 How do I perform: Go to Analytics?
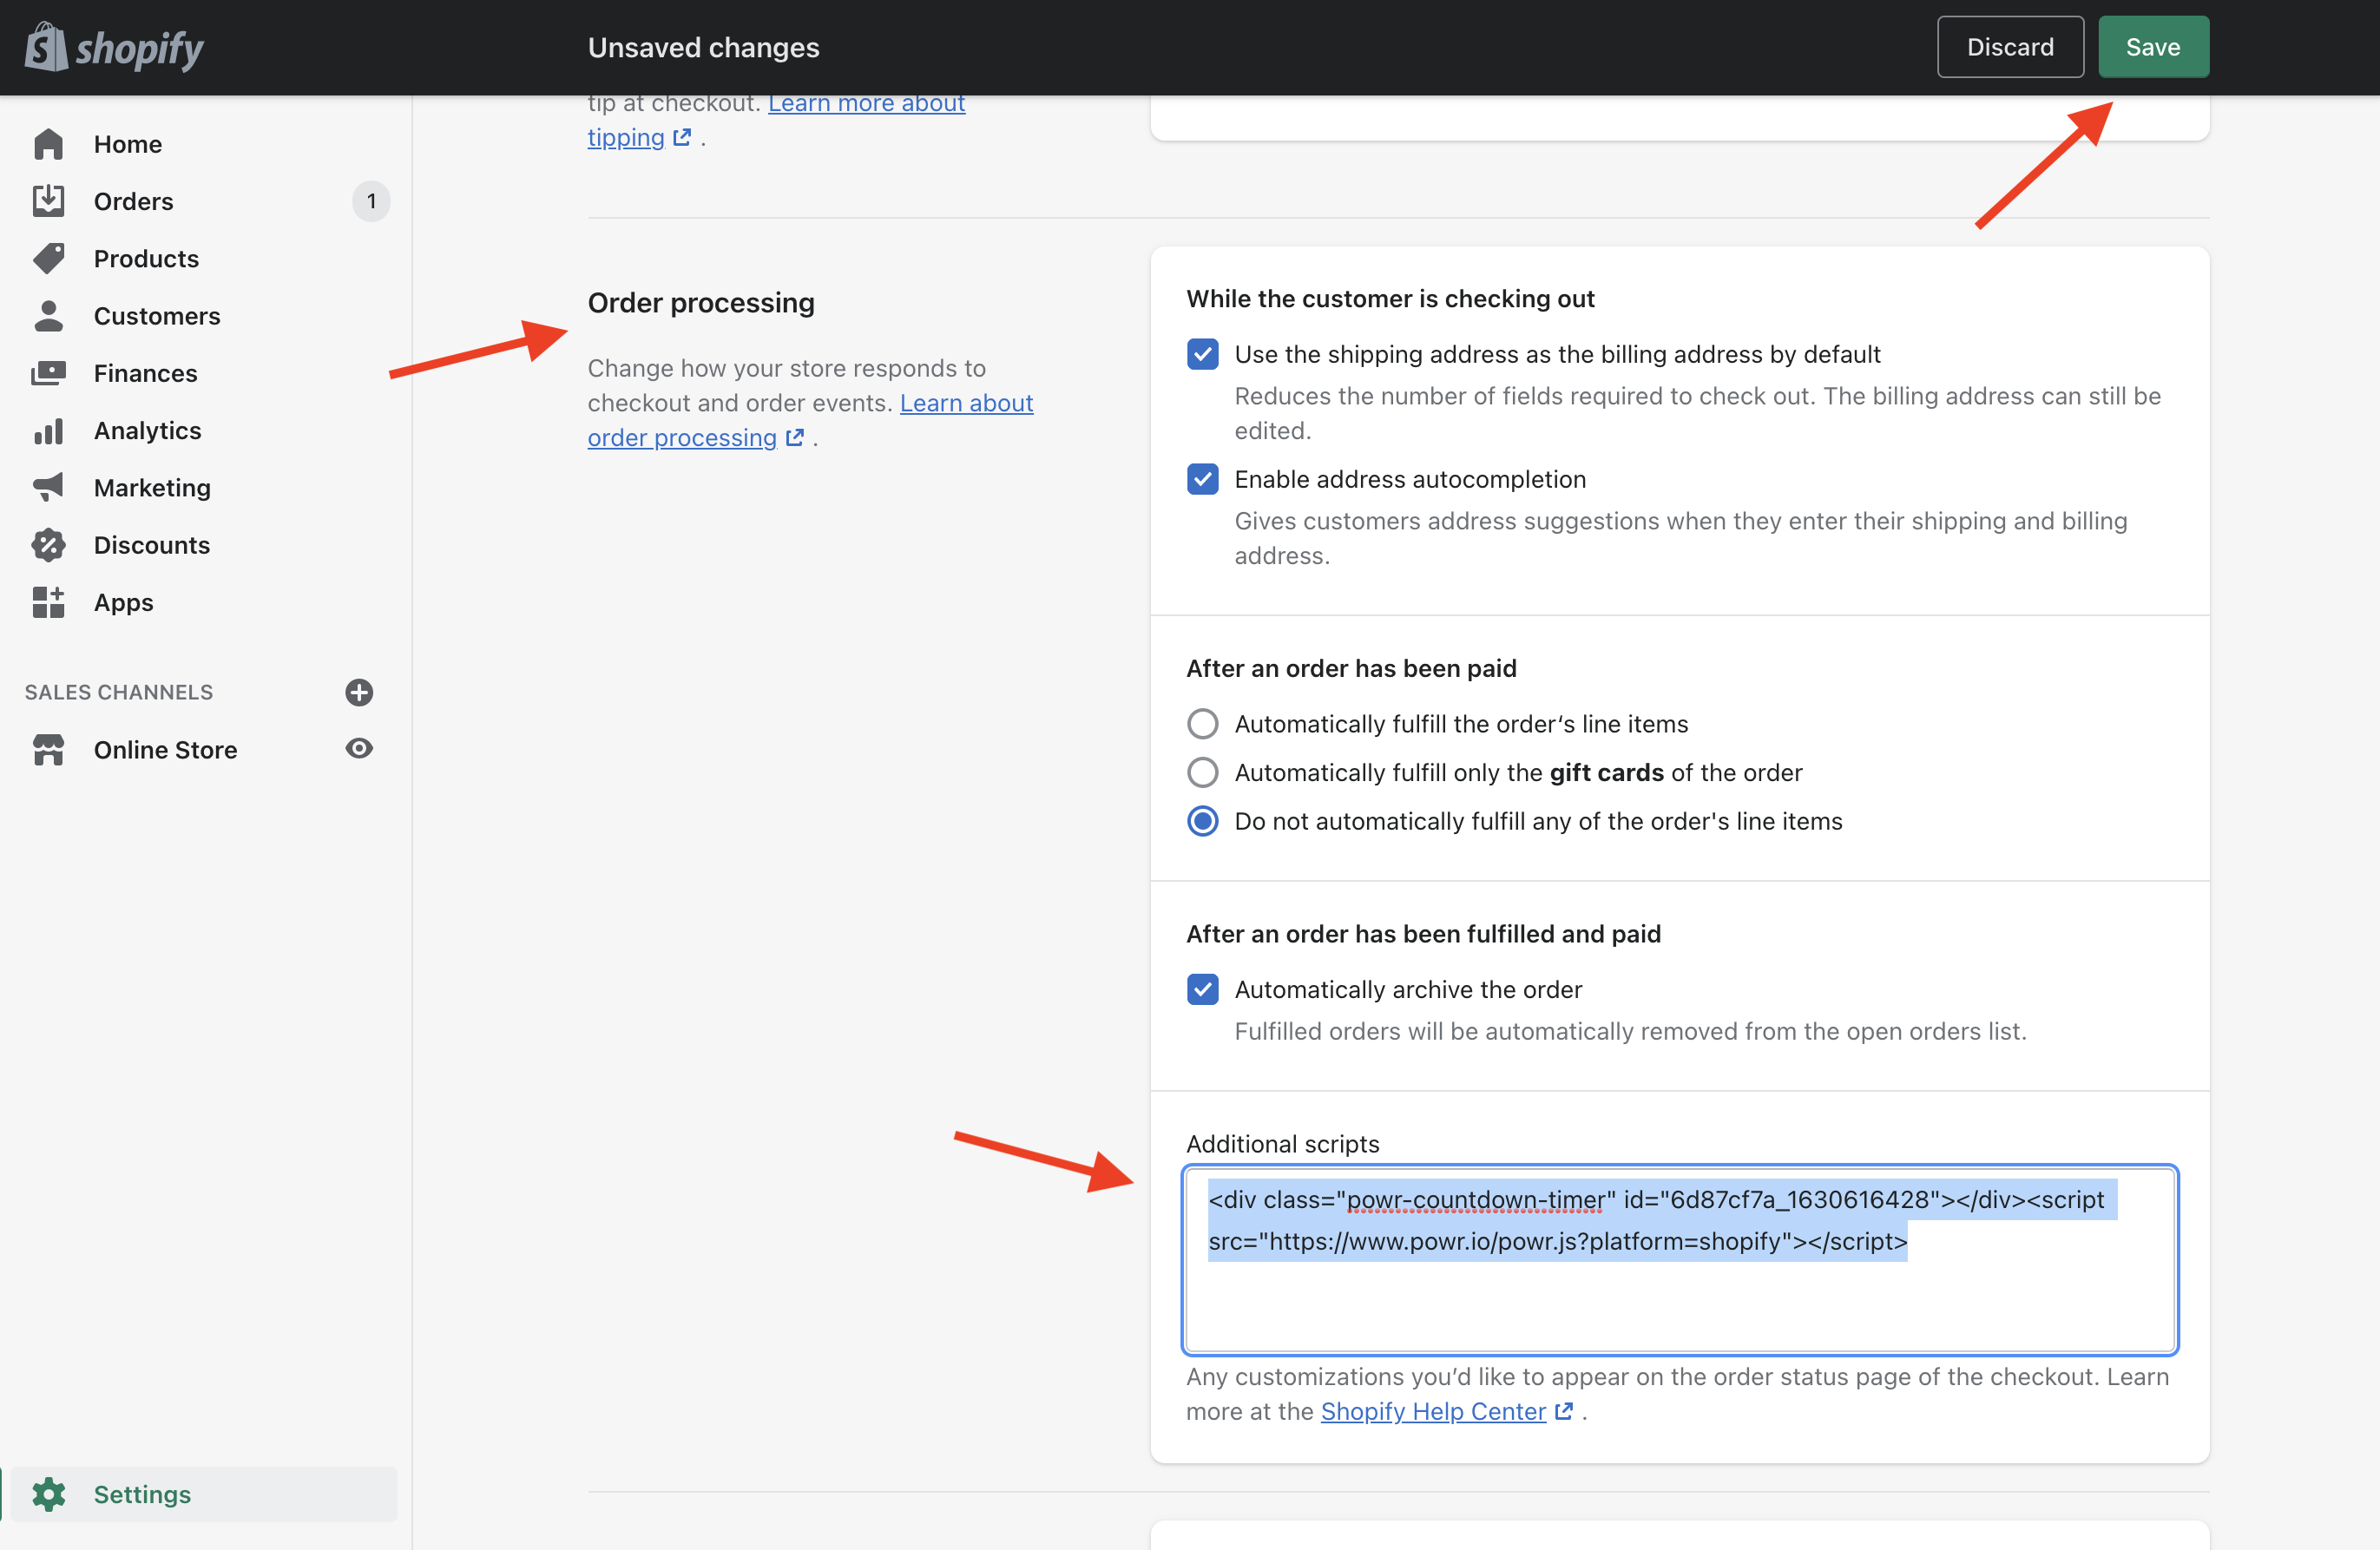pyautogui.click(x=148, y=430)
